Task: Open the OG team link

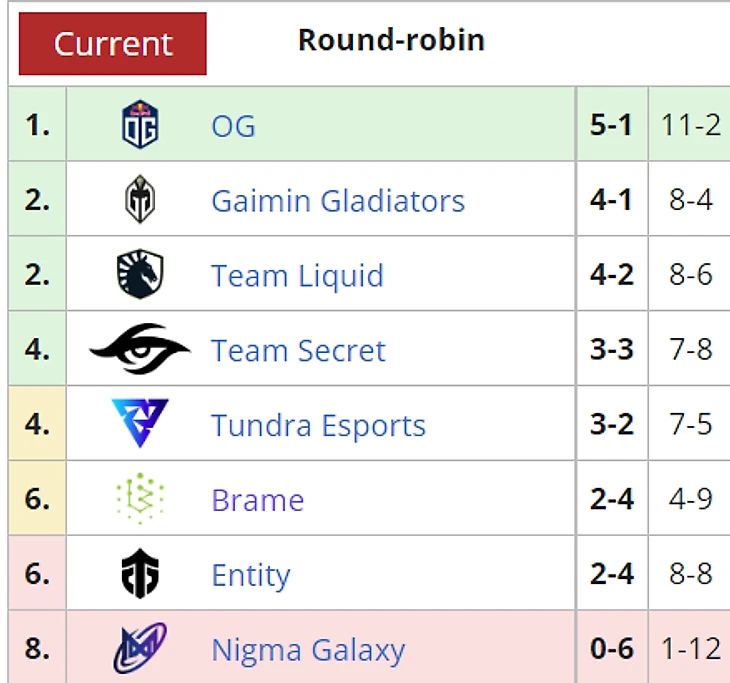Action: click(233, 126)
